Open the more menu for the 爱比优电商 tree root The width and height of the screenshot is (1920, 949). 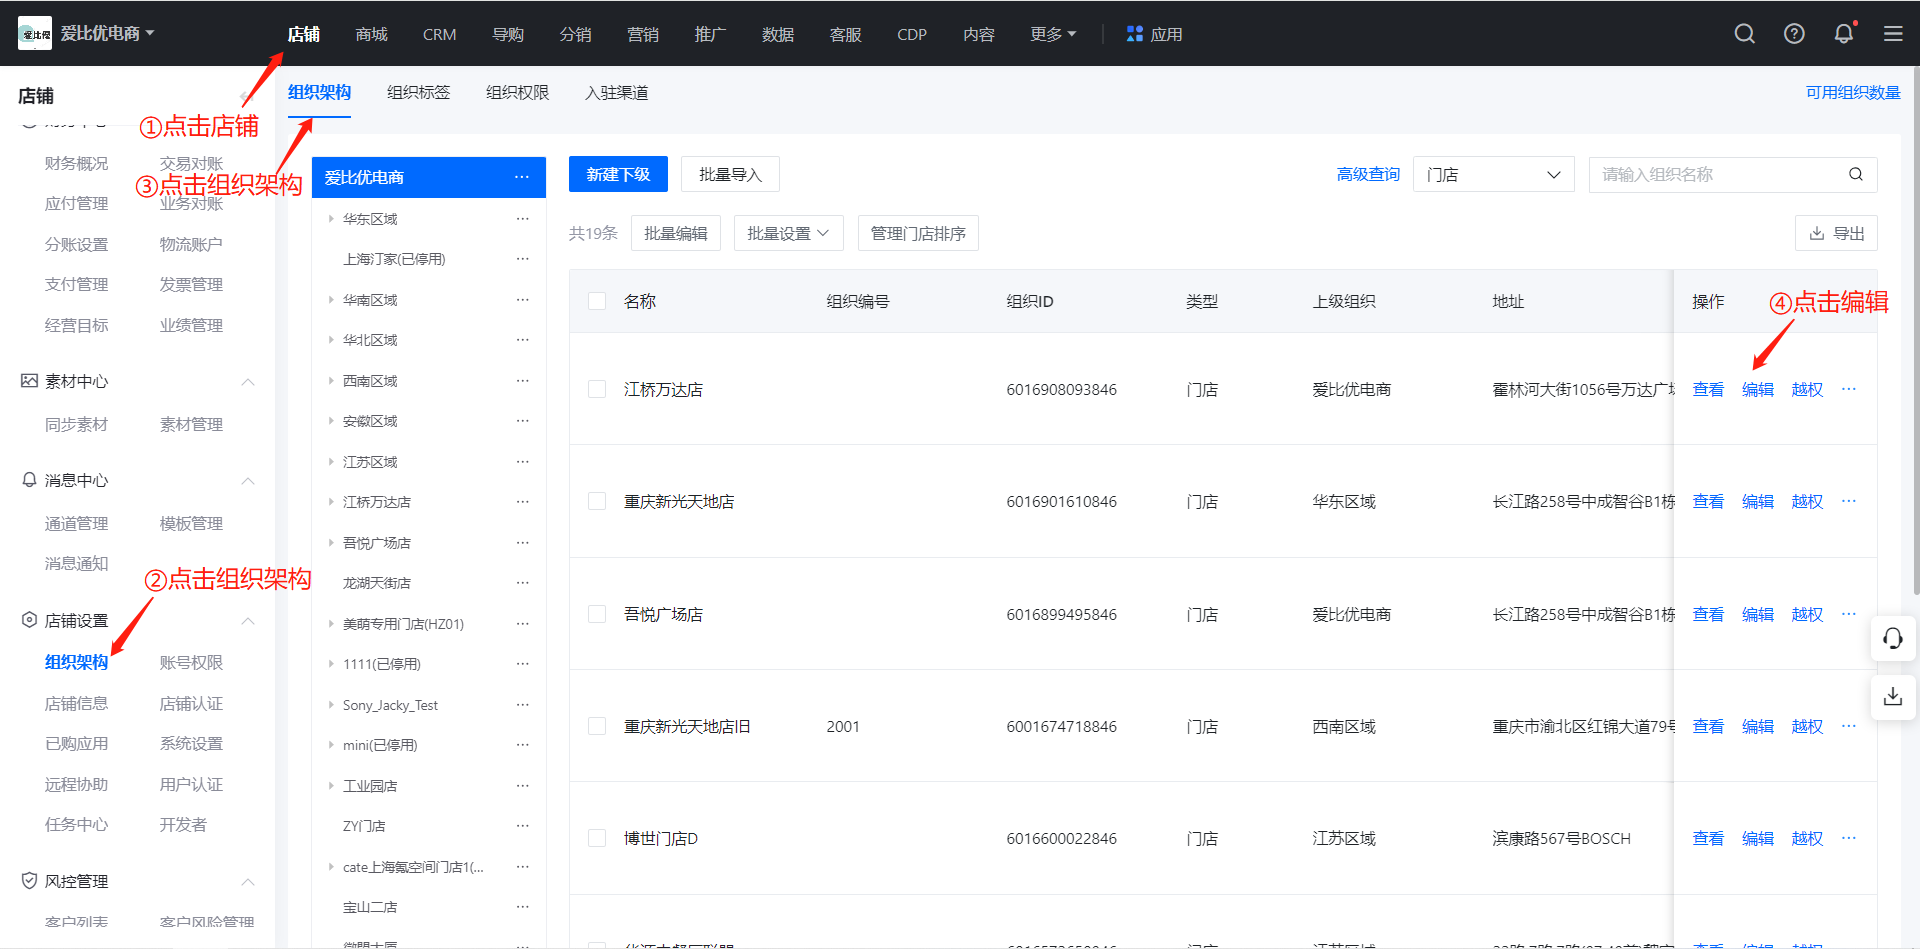[x=522, y=177]
